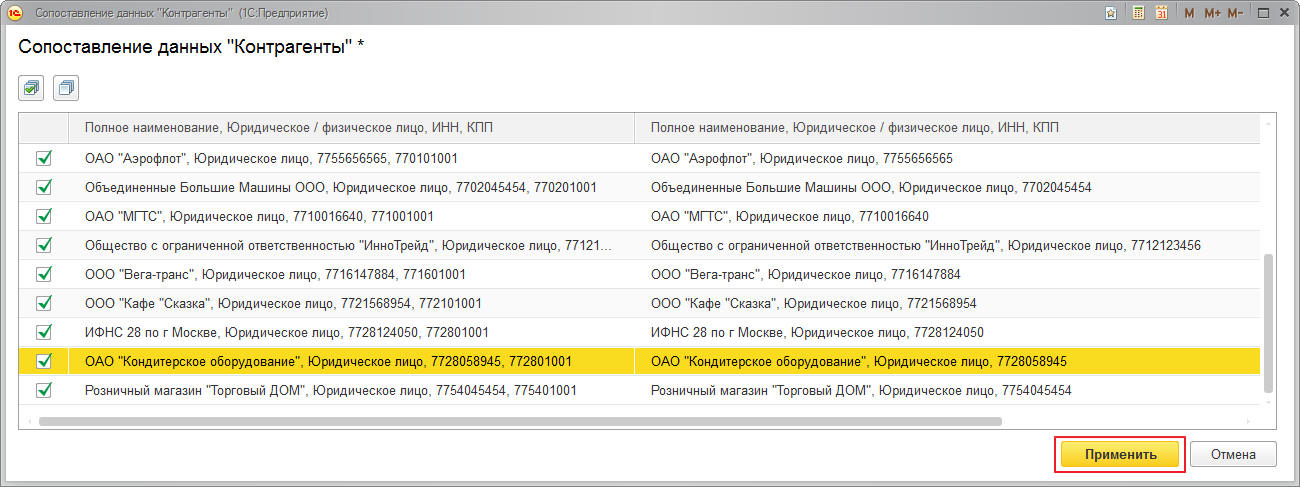Click the M+ memory add button
1300x487 pixels.
pyautogui.click(x=1211, y=13)
